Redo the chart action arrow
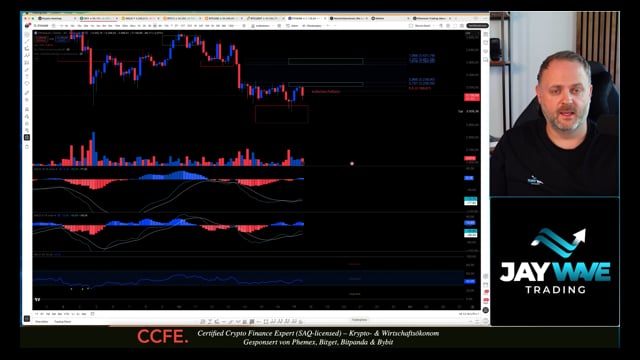 click(335, 26)
